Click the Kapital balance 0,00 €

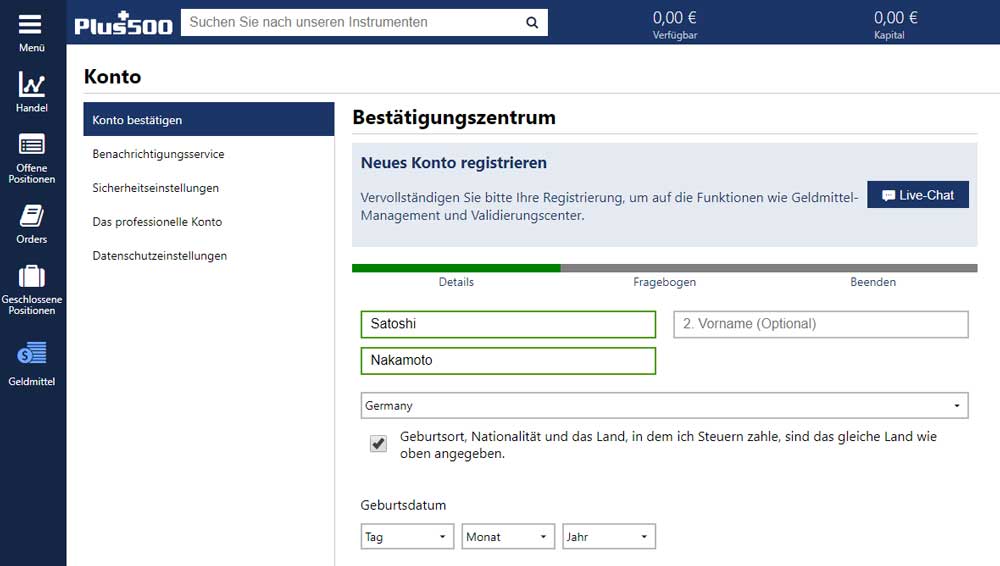(895, 18)
